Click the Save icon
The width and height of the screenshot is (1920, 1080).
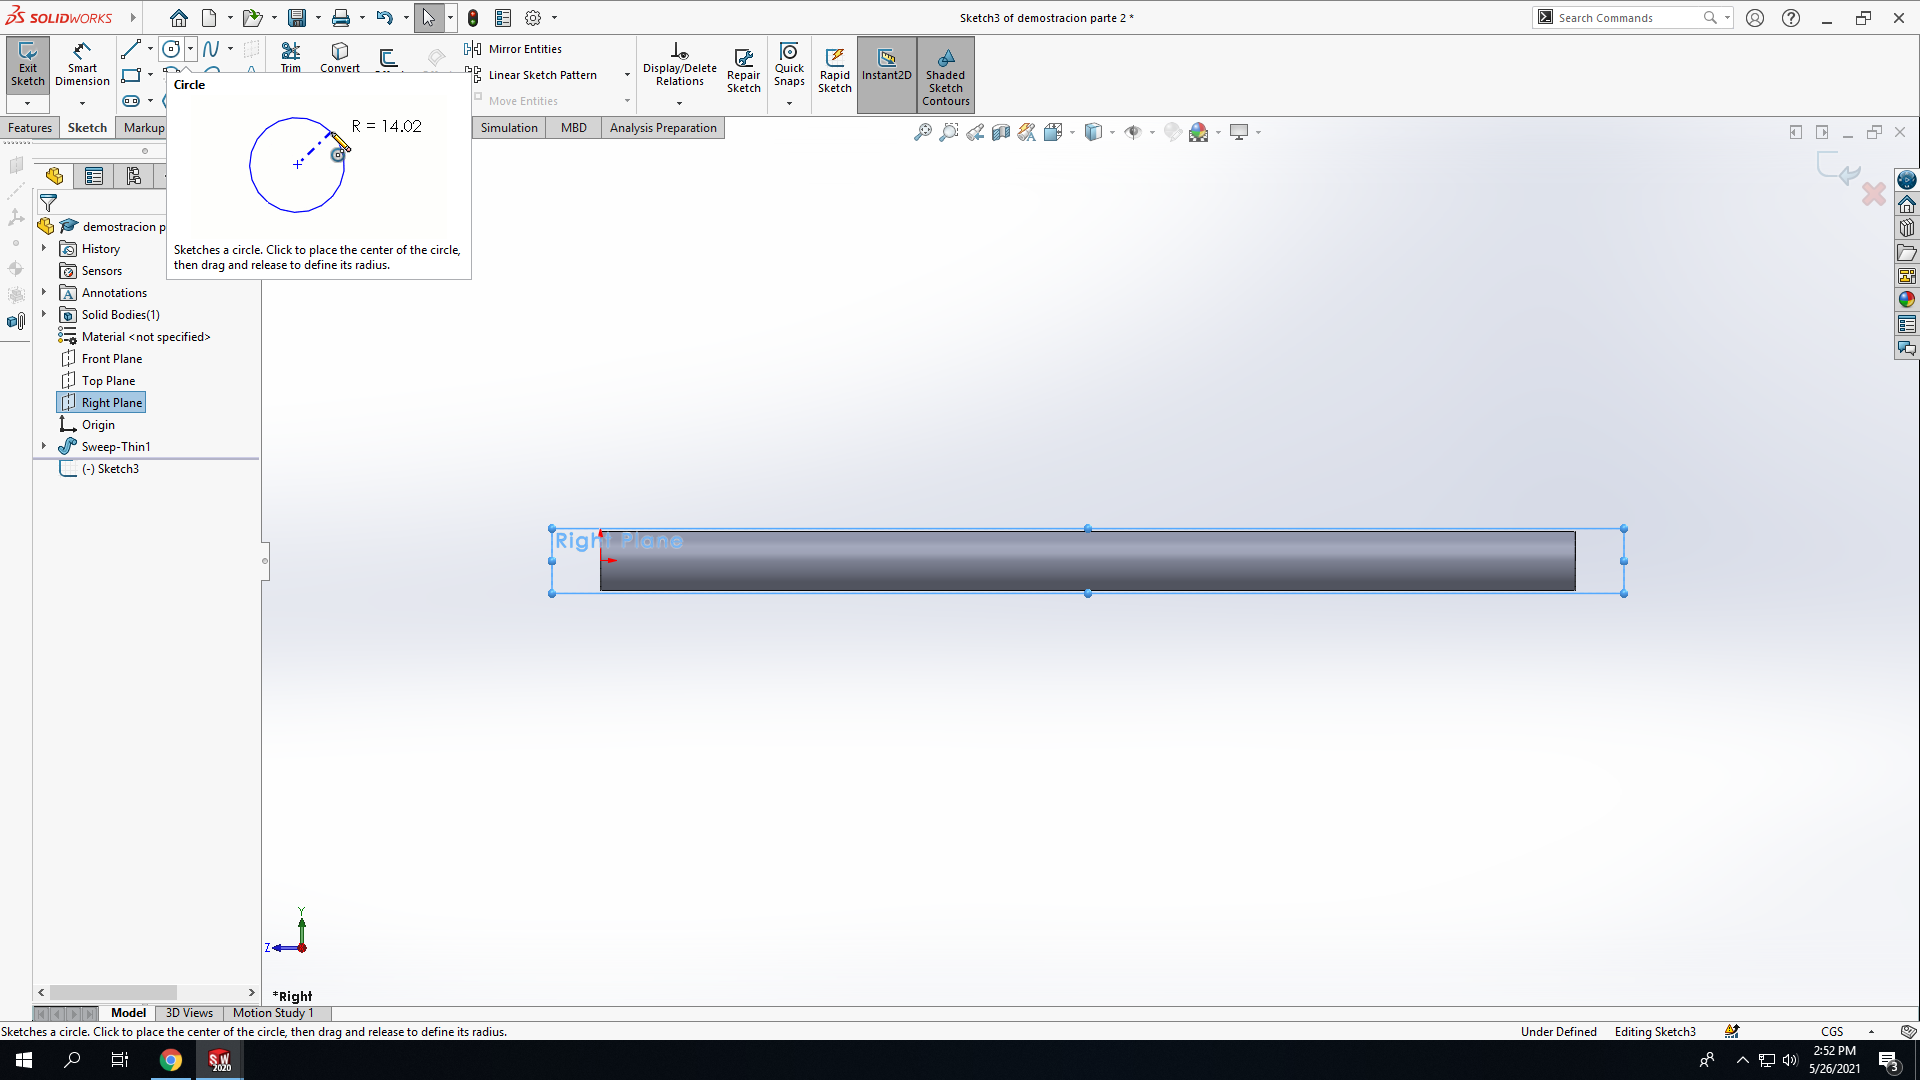coord(297,18)
